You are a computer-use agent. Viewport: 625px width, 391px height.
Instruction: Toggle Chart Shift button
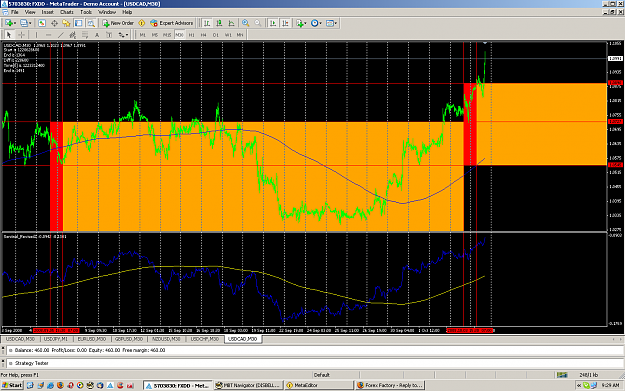point(285,23)
